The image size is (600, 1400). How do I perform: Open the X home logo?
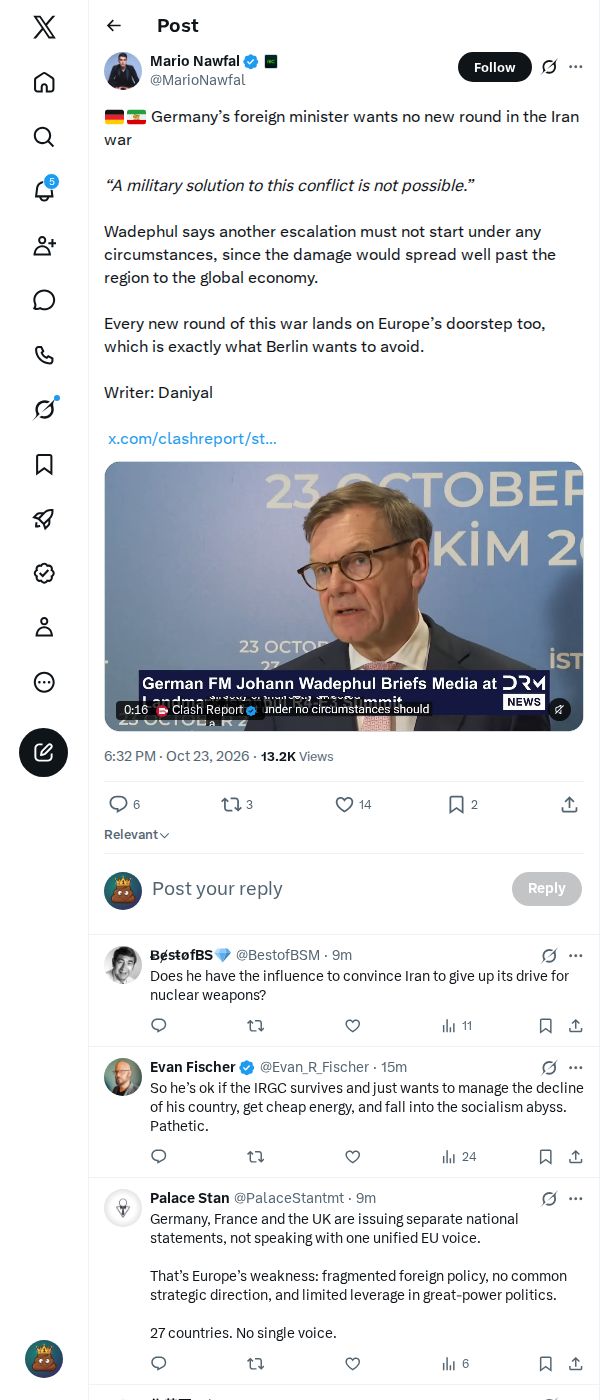point(44,27)
